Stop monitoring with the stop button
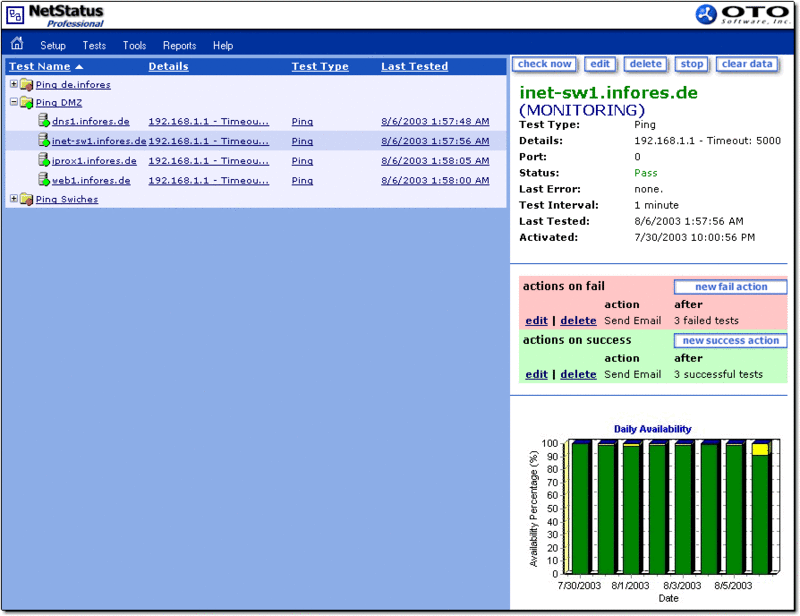The width and height of the screenshot is (800, 616). point(692,64)
